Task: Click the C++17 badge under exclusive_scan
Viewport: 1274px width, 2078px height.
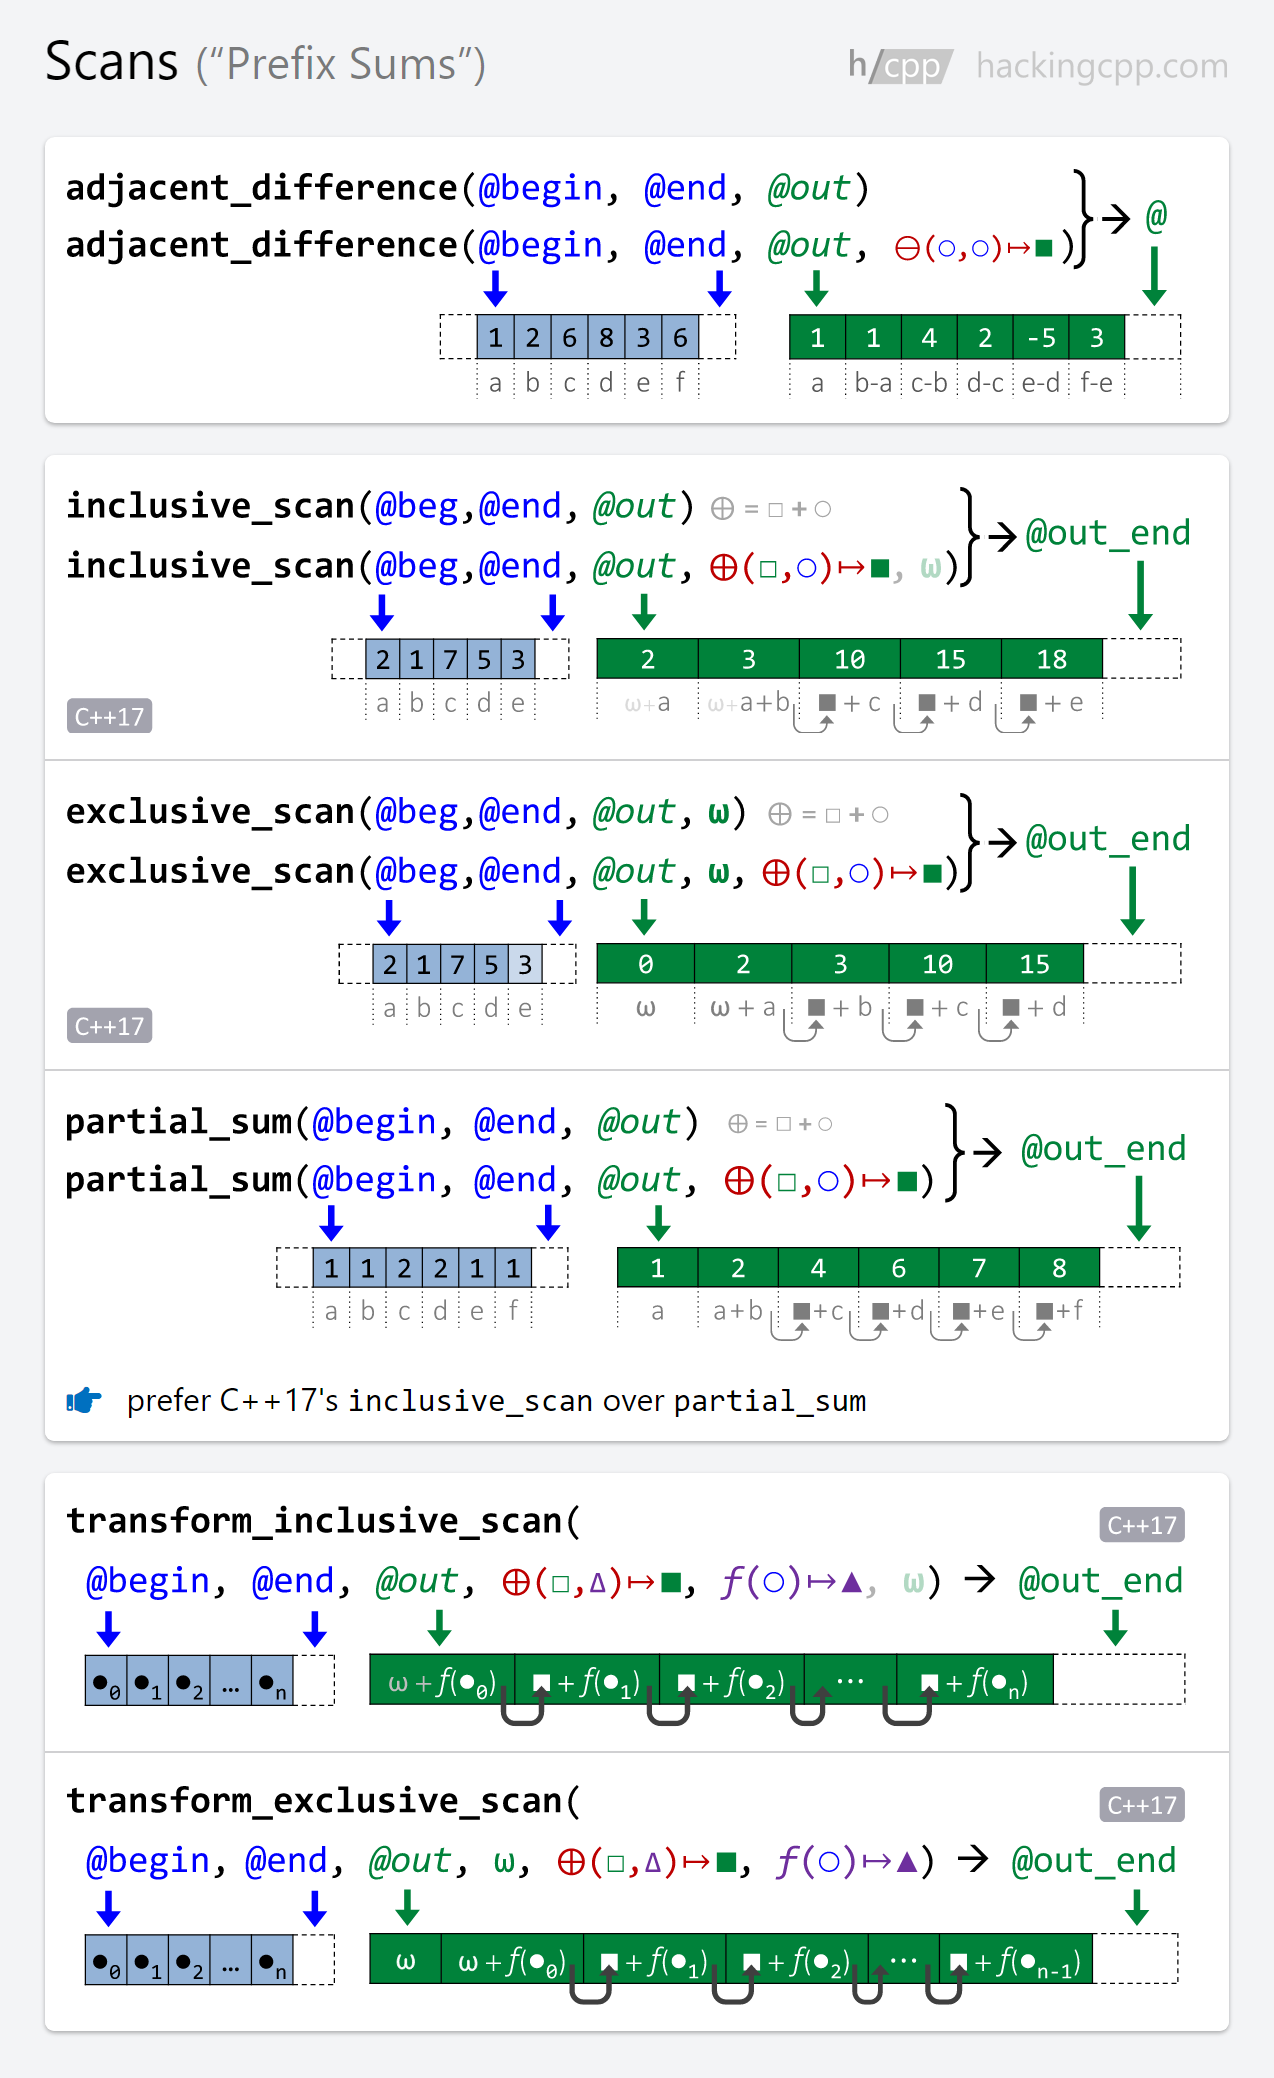Action: (x=110, y=1026)
